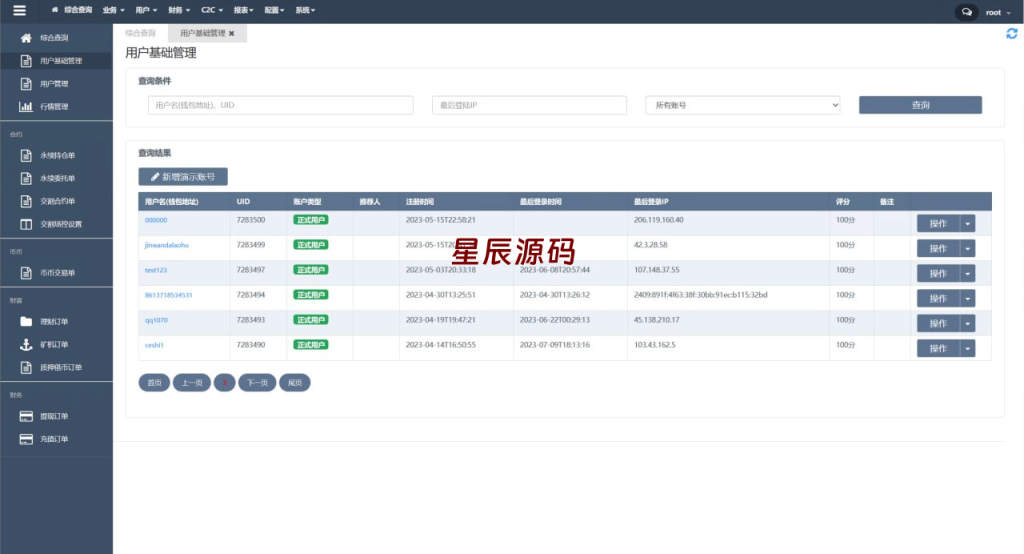Click the 用户管理 document icon in the sidebar
The width and height of the screenshot is (1024, 554).
[x=26, y=84]
